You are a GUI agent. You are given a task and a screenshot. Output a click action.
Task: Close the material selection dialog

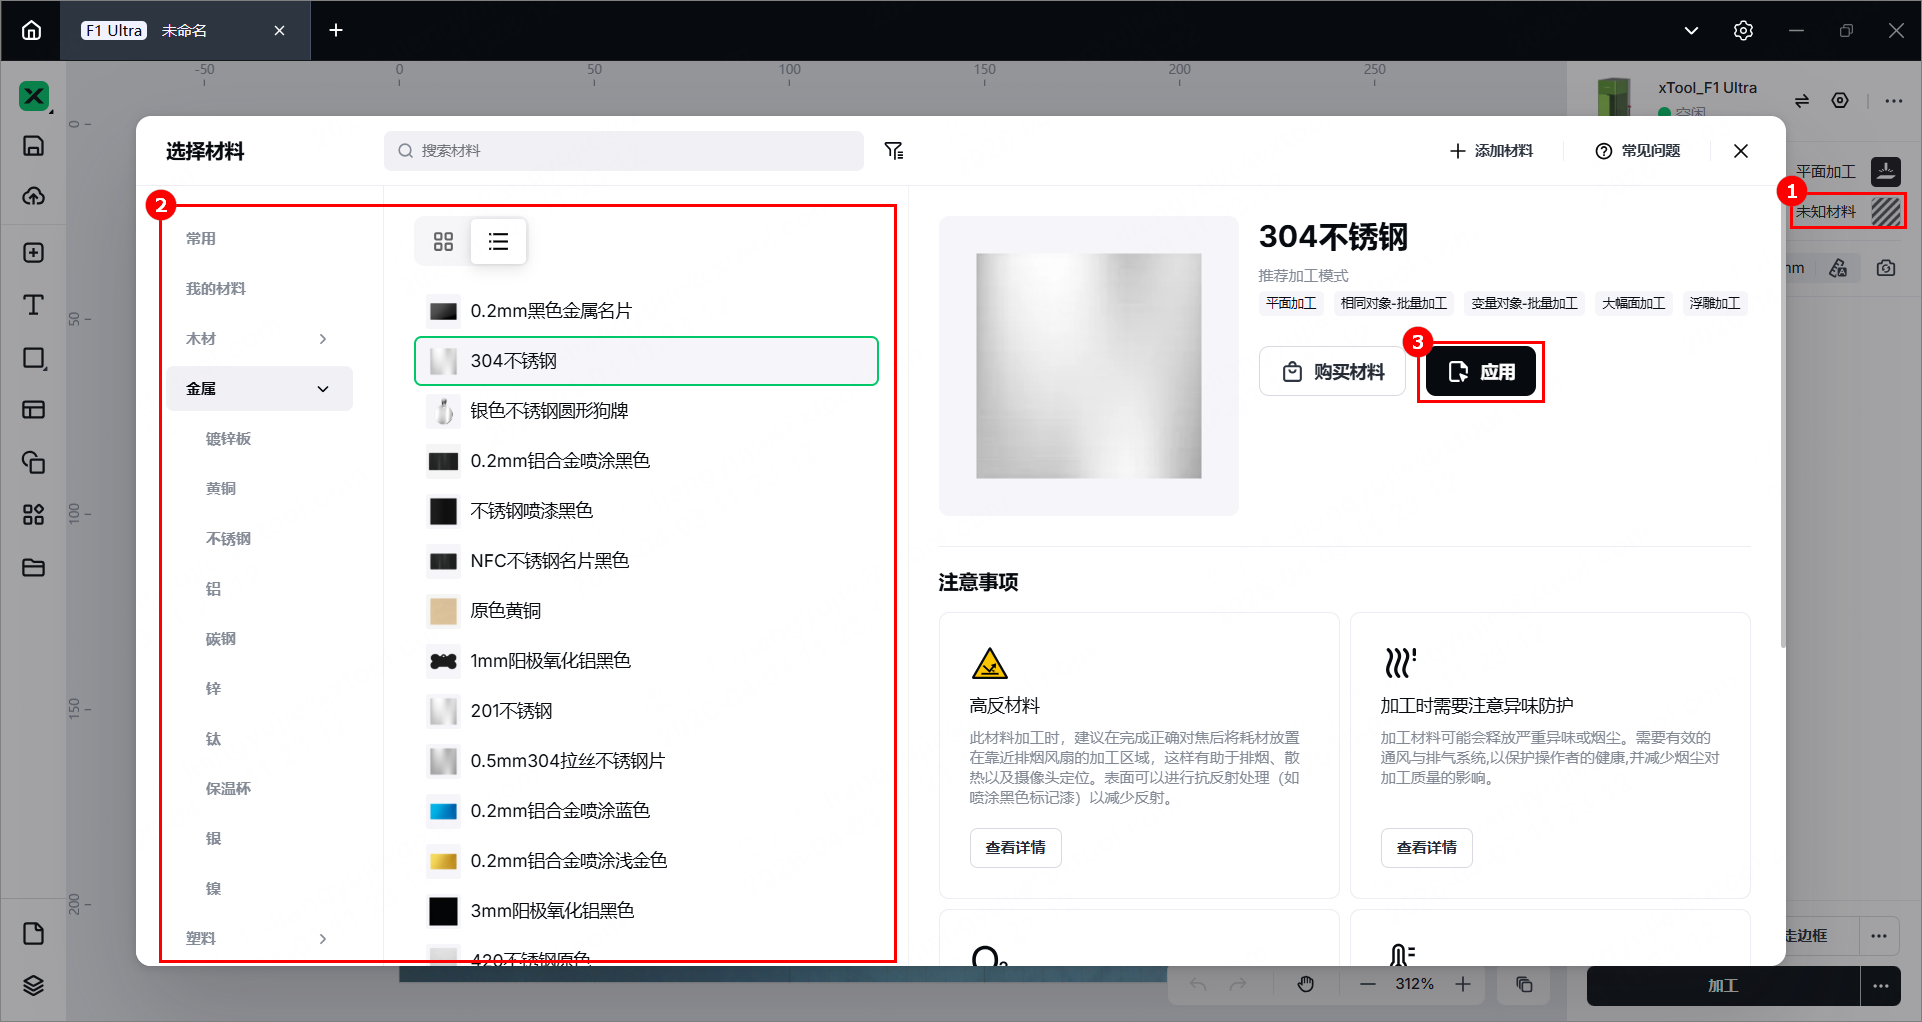click(x=1741, y=151)
